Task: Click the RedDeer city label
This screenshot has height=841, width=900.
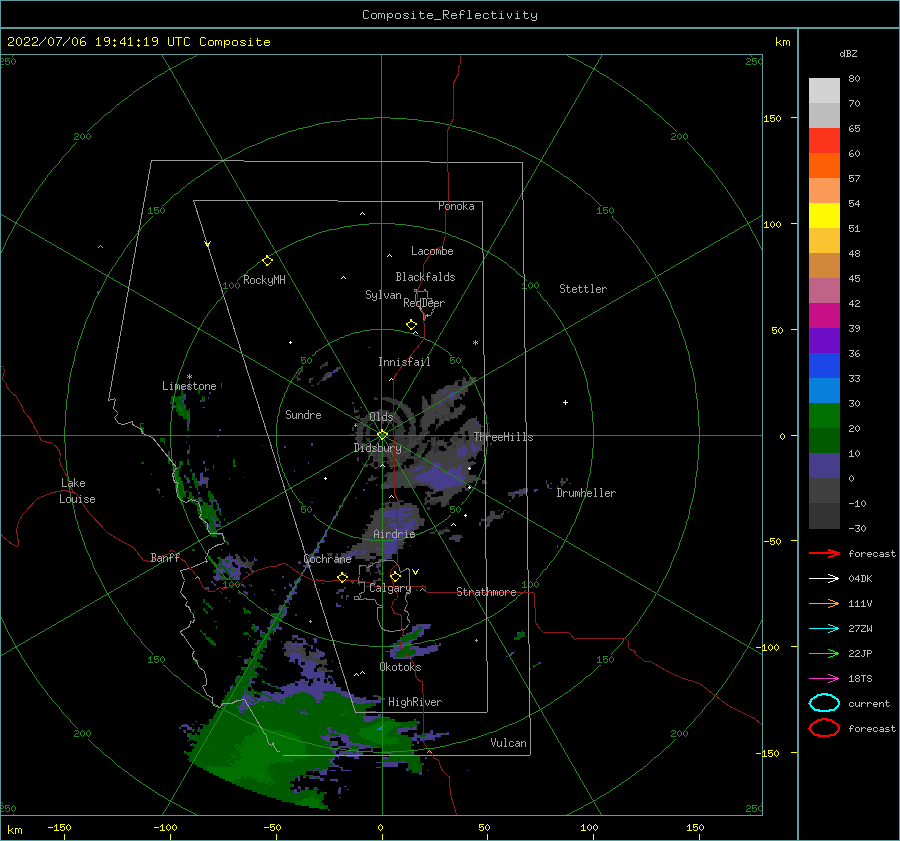Action: [424, 303]
